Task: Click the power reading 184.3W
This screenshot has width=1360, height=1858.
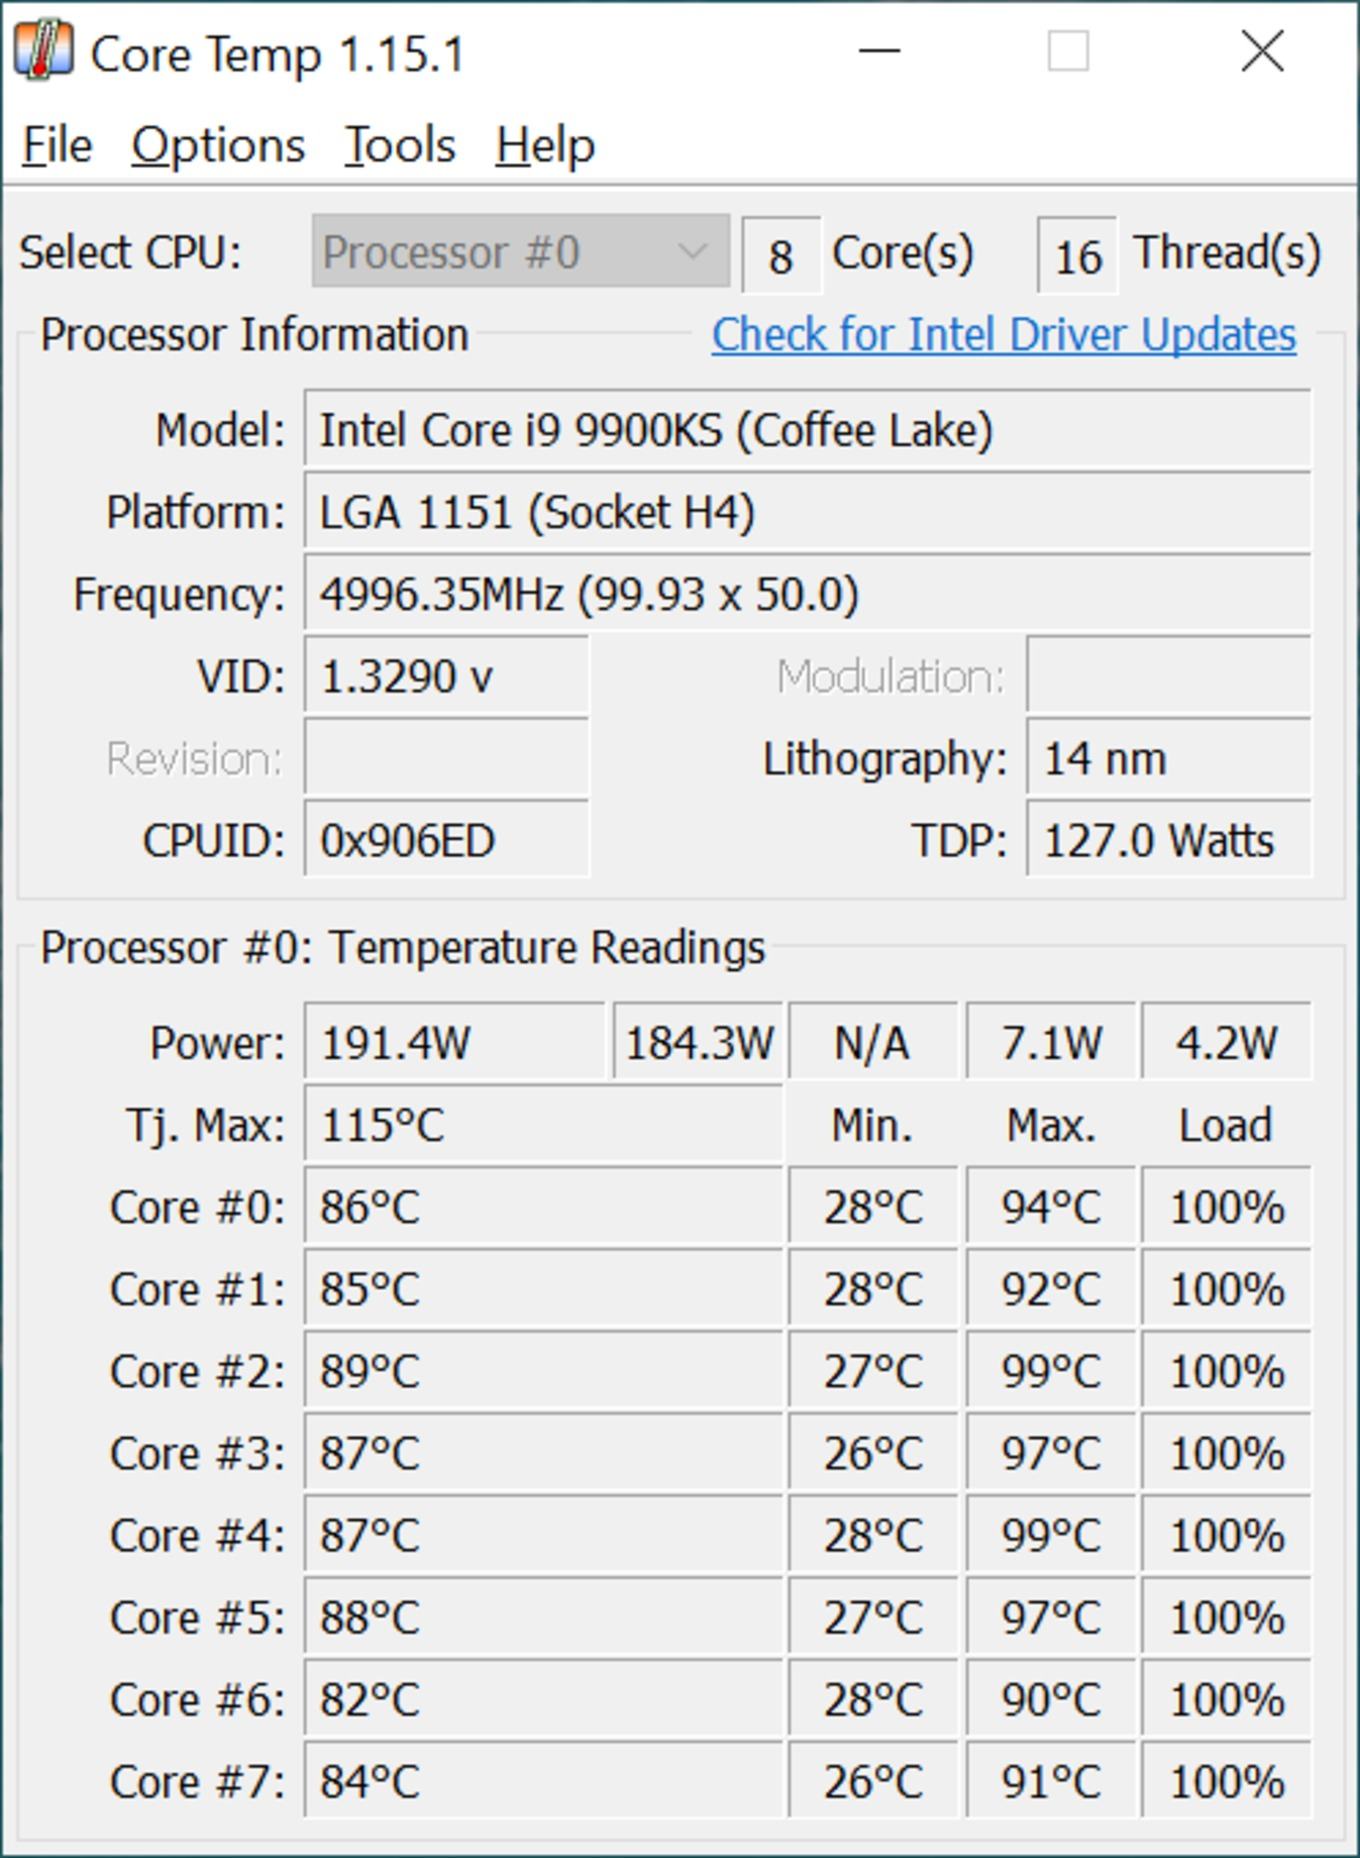Action: tap(698, 1043)
